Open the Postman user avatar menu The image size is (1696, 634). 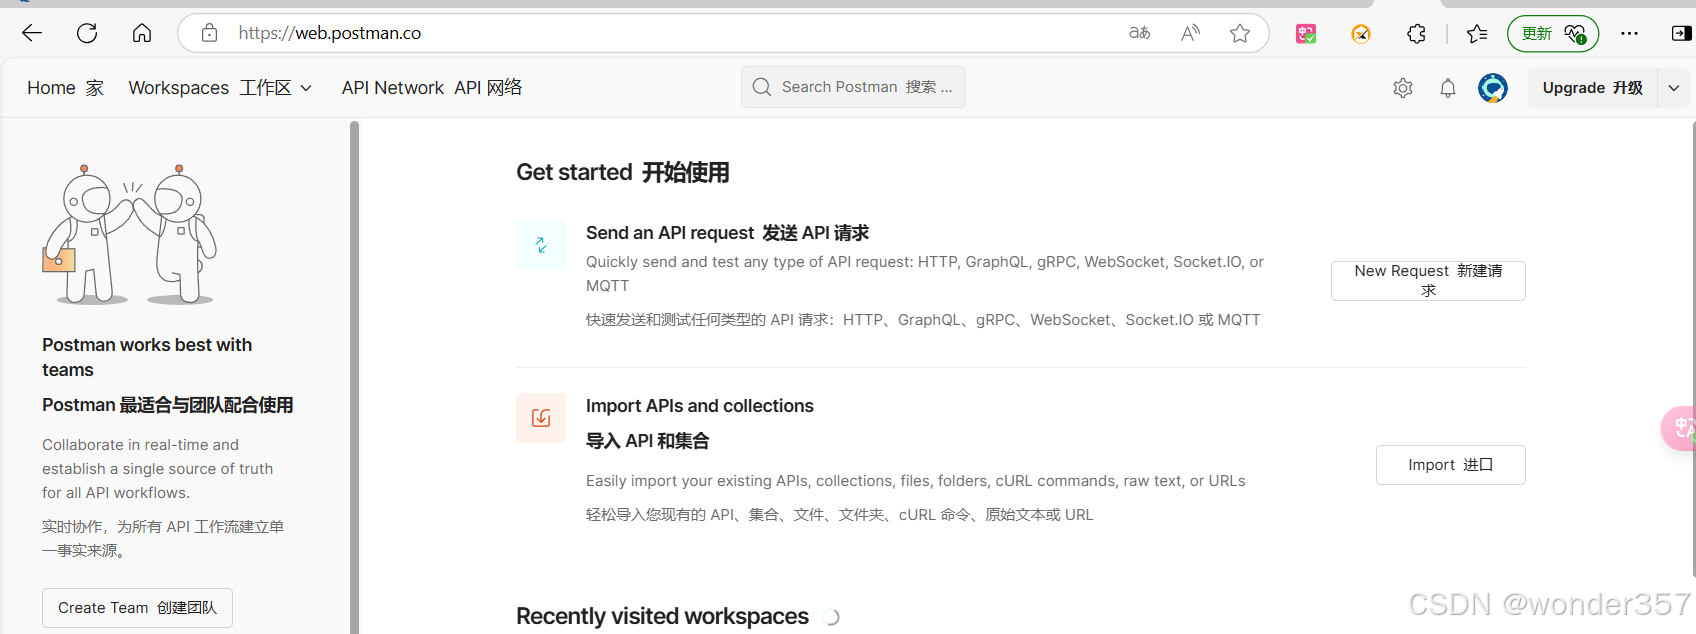tap(1493, 88)
